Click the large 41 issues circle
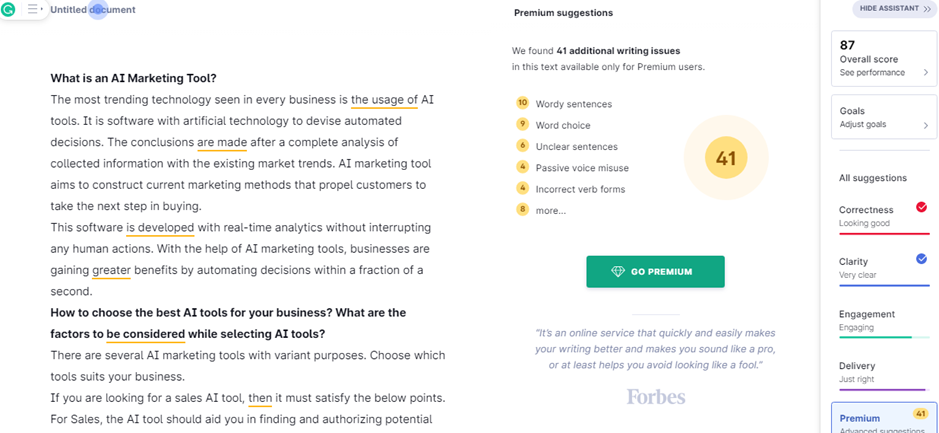 click(x=726, y=158)
